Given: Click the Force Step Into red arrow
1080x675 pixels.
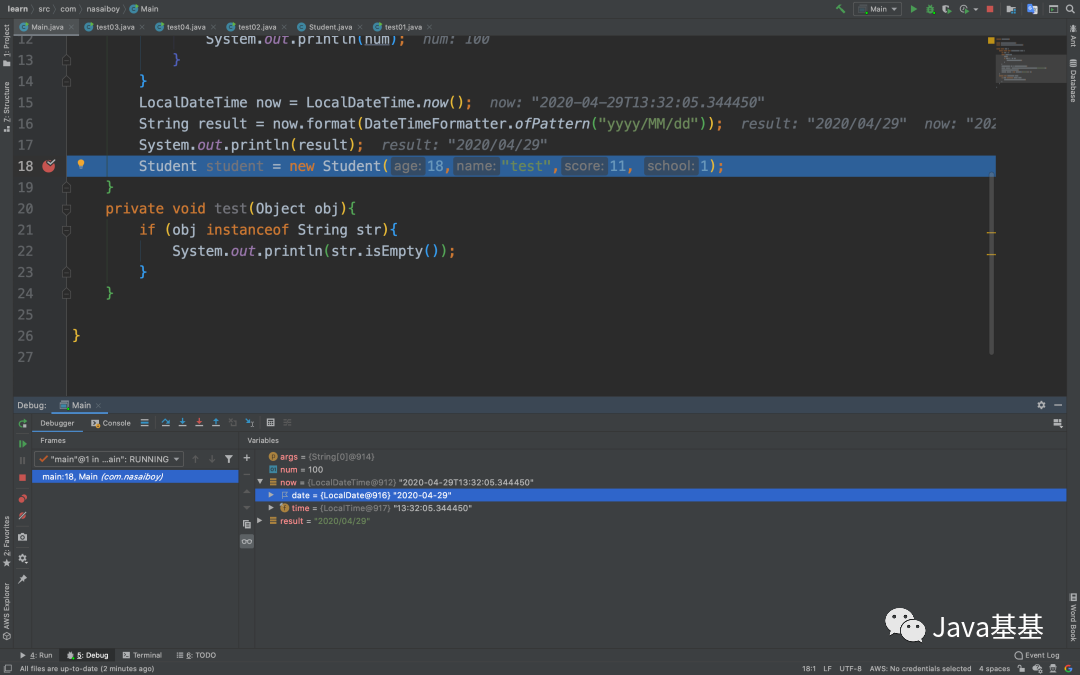Looking at the screenshot, I should click(x=199, y=423).
